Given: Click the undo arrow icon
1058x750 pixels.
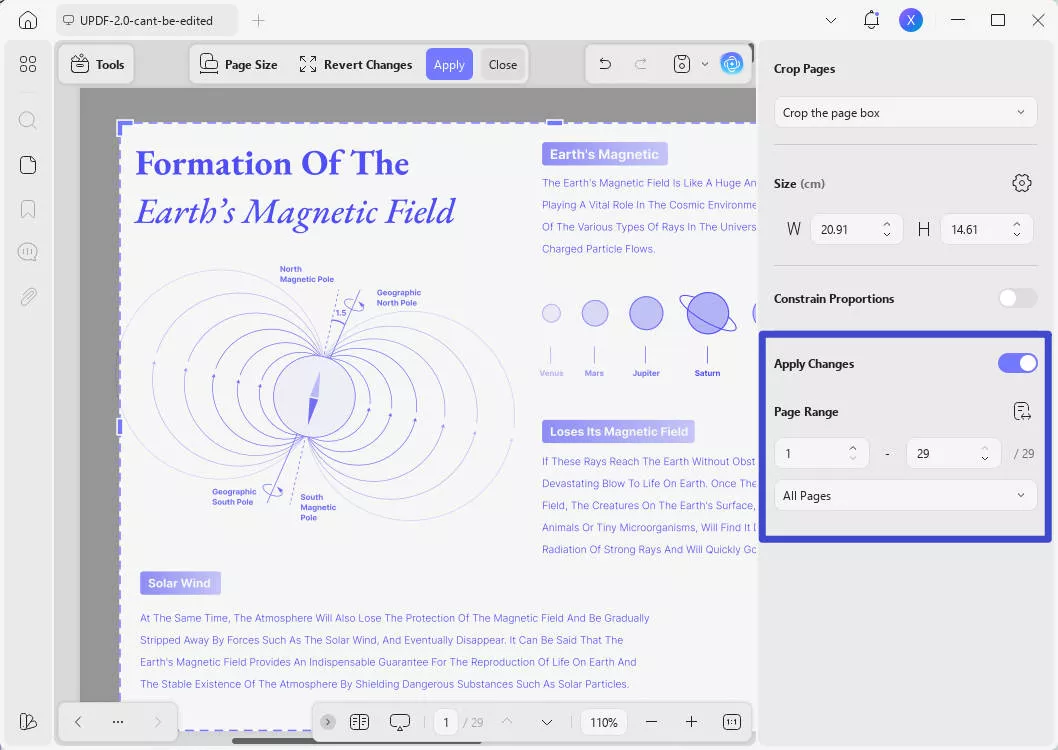Looking at the screenshot, I should point(605,64).
